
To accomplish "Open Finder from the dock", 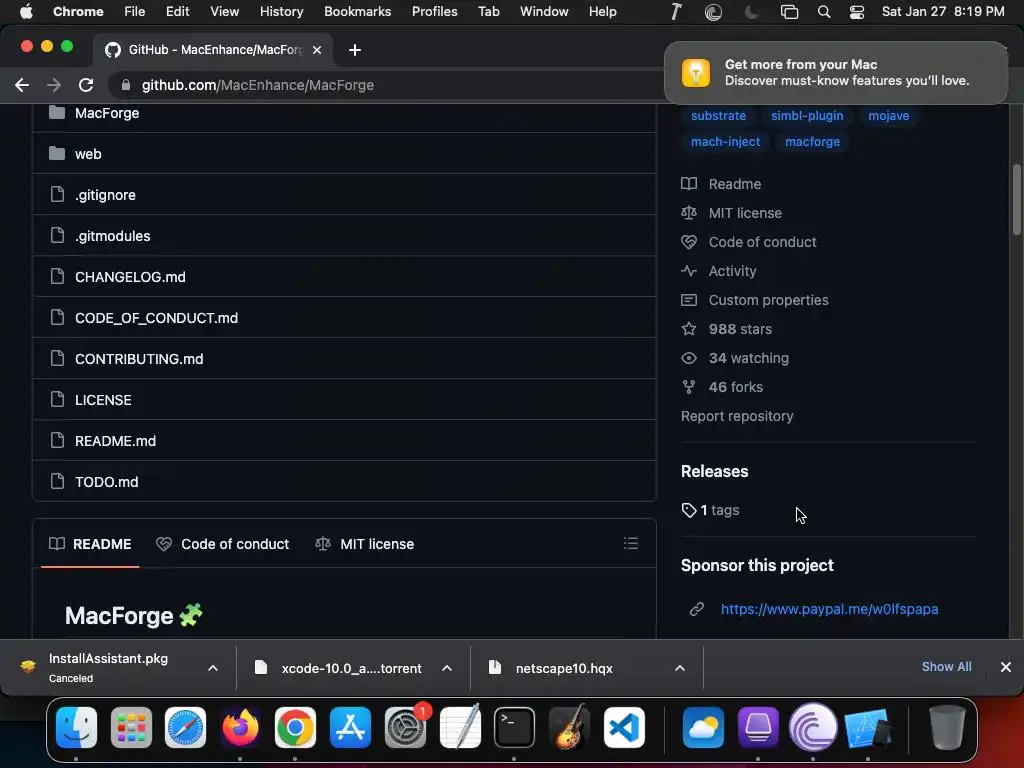I will pyautogui.click(x=76, y=728).
